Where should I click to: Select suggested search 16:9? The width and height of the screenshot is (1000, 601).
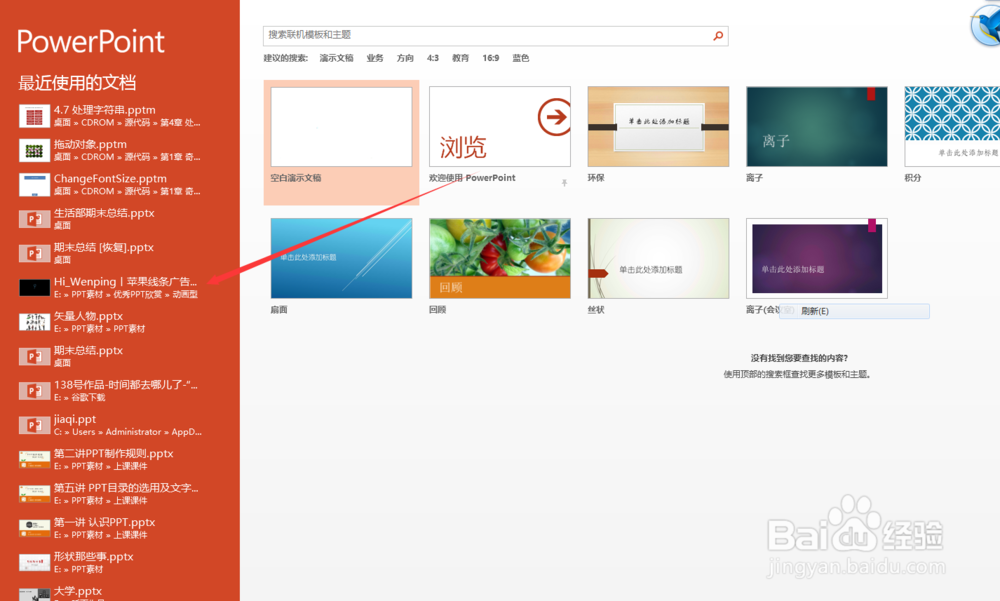click(490, 58)
